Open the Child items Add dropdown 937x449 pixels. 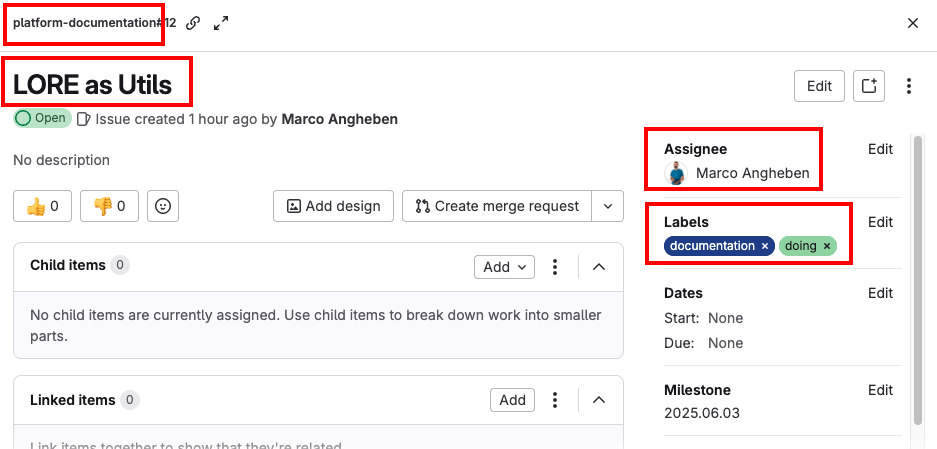pyautogui.click(x=504, y=267)
